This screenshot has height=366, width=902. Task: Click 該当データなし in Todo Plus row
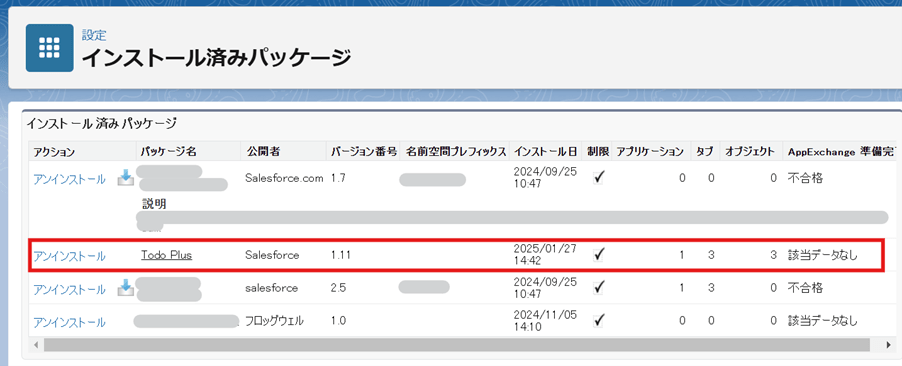click(x=823, y=255)
